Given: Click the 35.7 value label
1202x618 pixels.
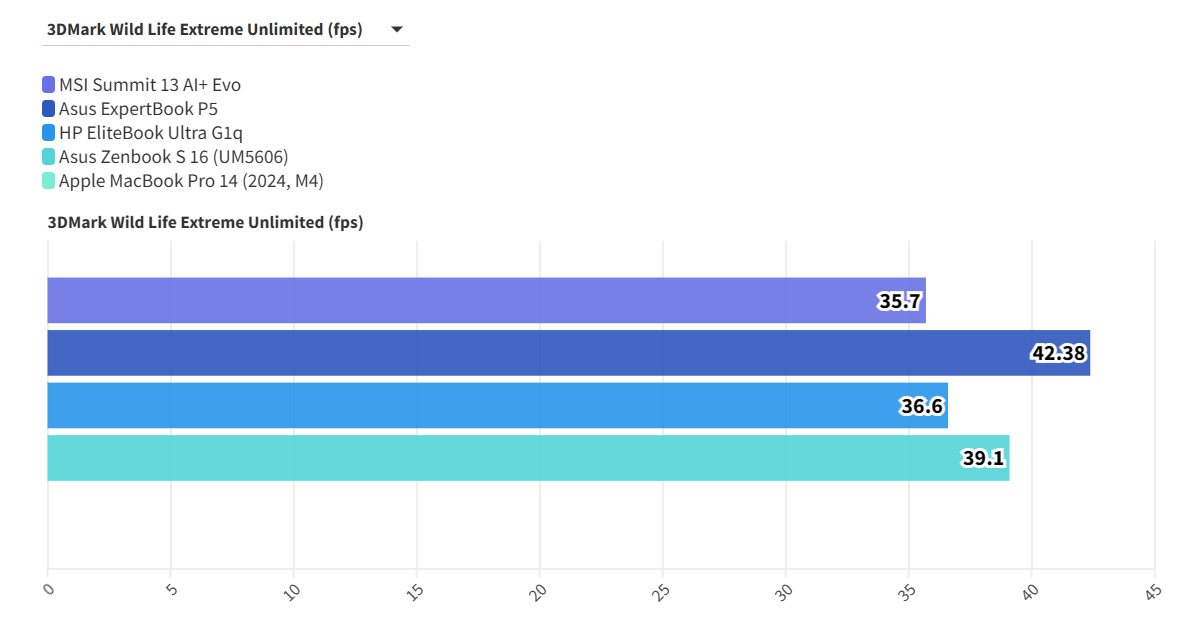Looking at the screenshot, I should tap(899, 301).
